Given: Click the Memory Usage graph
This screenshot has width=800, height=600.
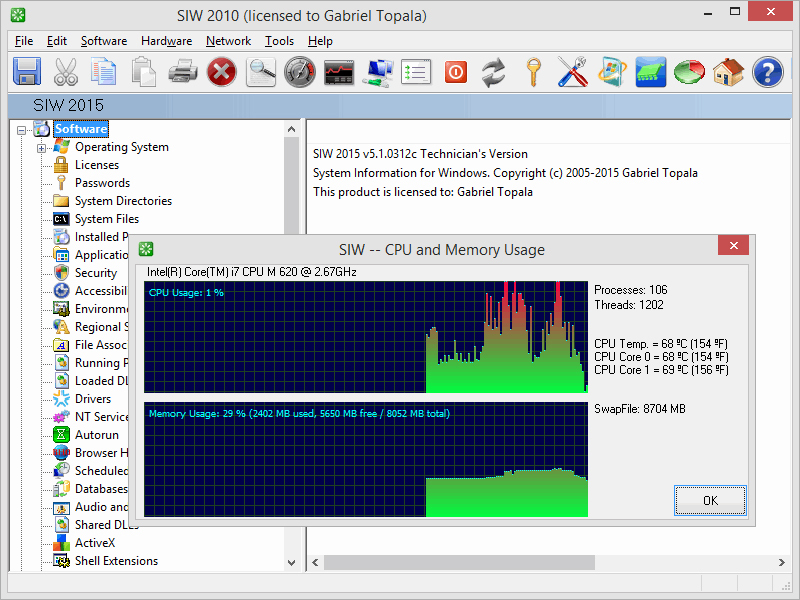Looking at the screenshot, I should click(366, 459).
